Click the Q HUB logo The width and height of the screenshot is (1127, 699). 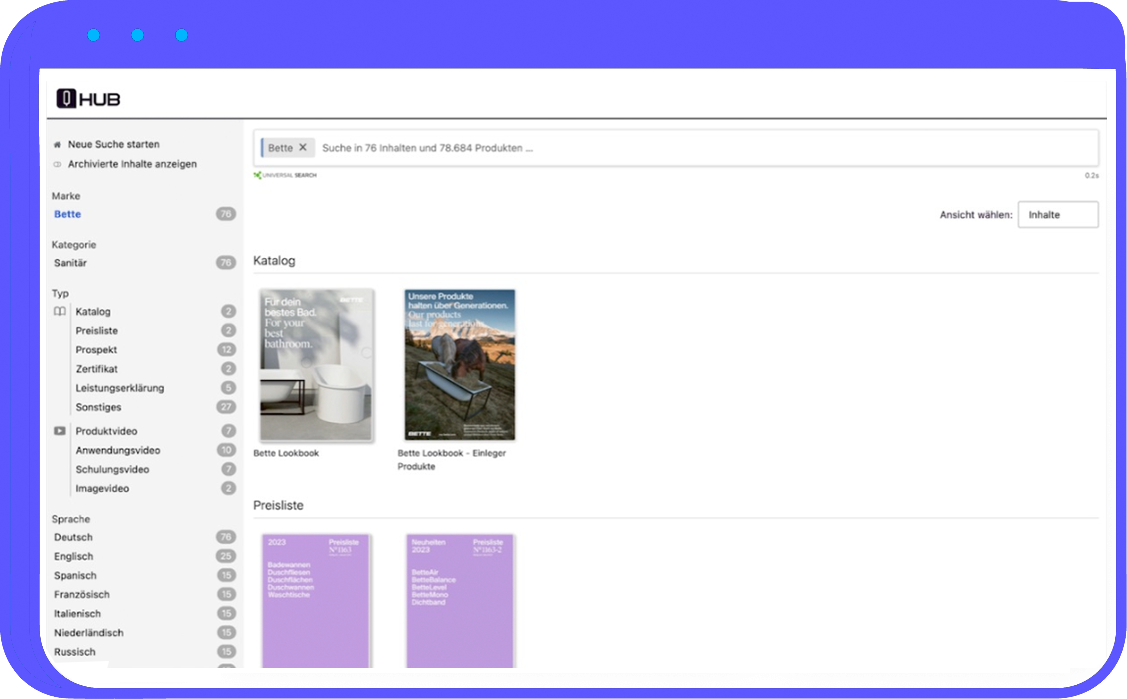88,99
